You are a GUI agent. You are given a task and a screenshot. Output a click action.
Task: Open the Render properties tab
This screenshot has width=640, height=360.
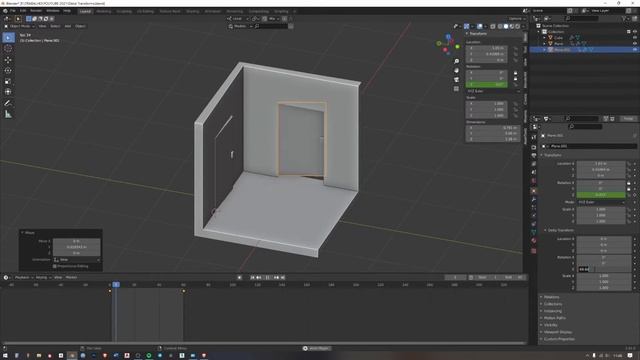click(x=533, y=147)
